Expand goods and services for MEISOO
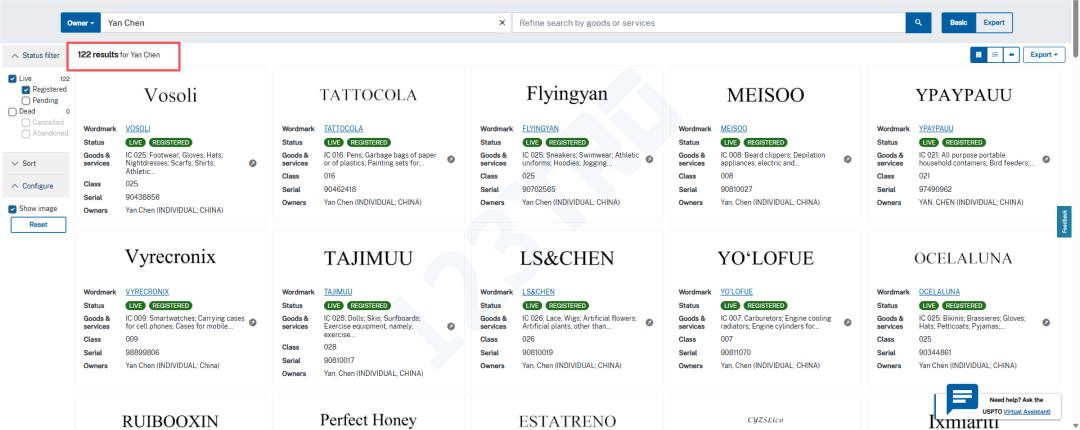 pos(848,159)
